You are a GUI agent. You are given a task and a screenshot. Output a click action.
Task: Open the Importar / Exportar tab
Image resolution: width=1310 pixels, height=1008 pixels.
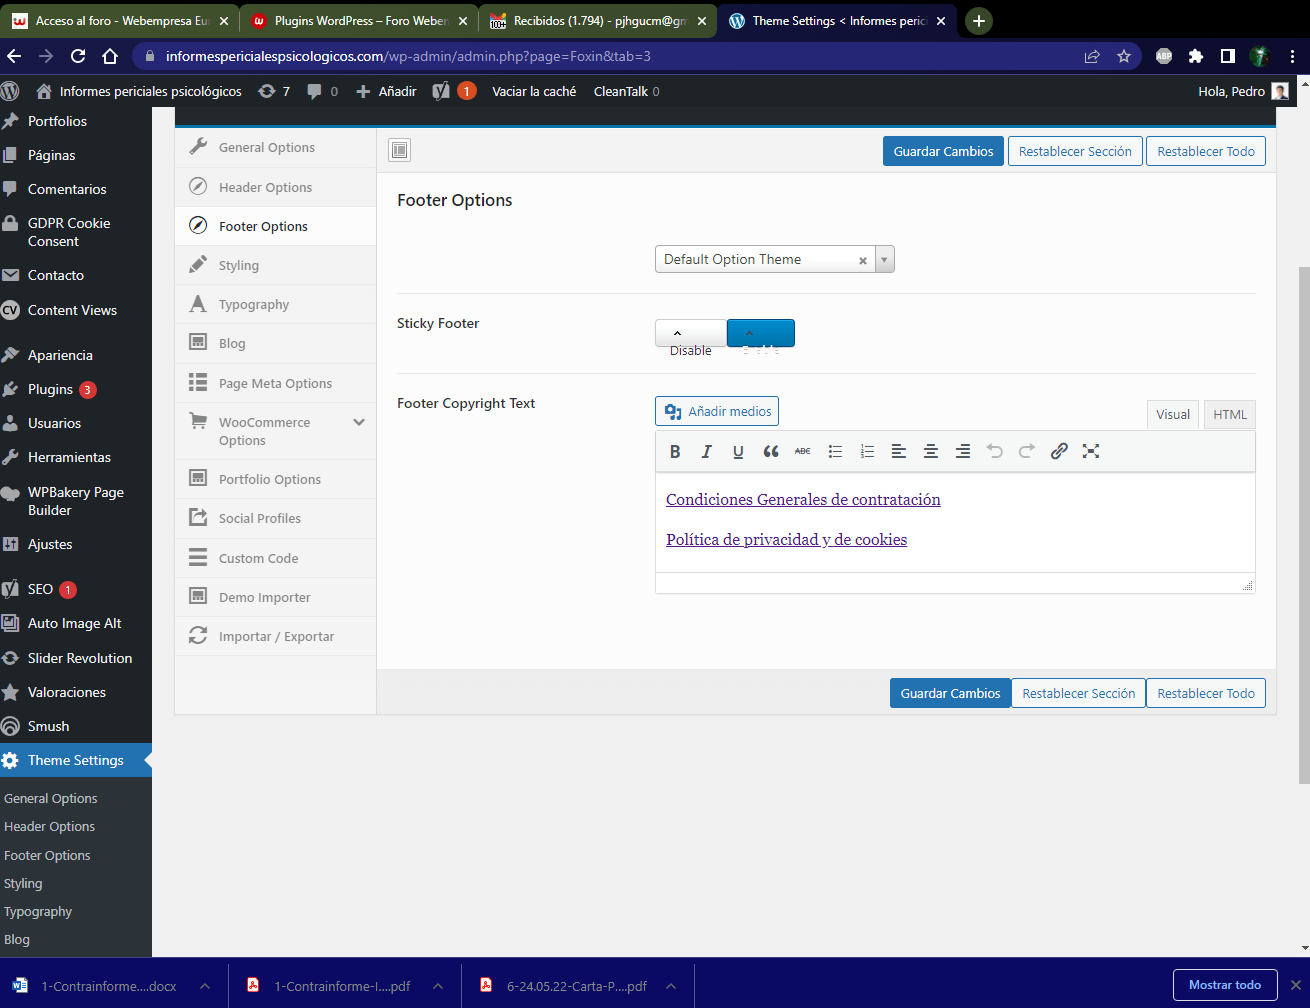coord(276,636)
